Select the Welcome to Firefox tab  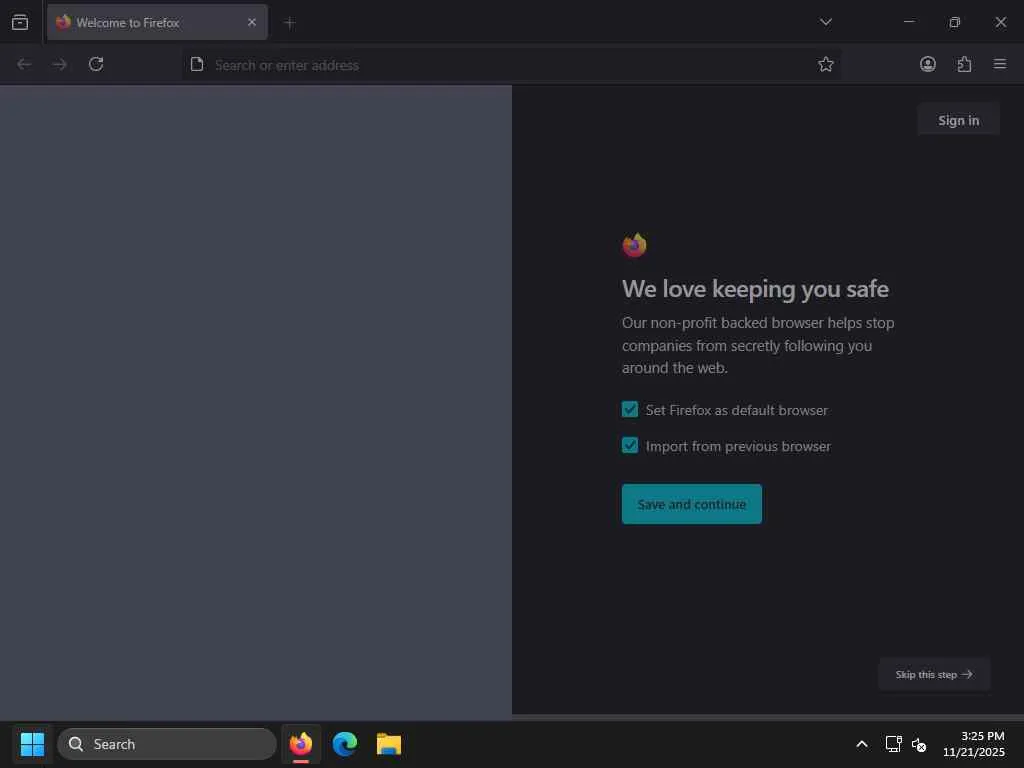tap(157, 22)
